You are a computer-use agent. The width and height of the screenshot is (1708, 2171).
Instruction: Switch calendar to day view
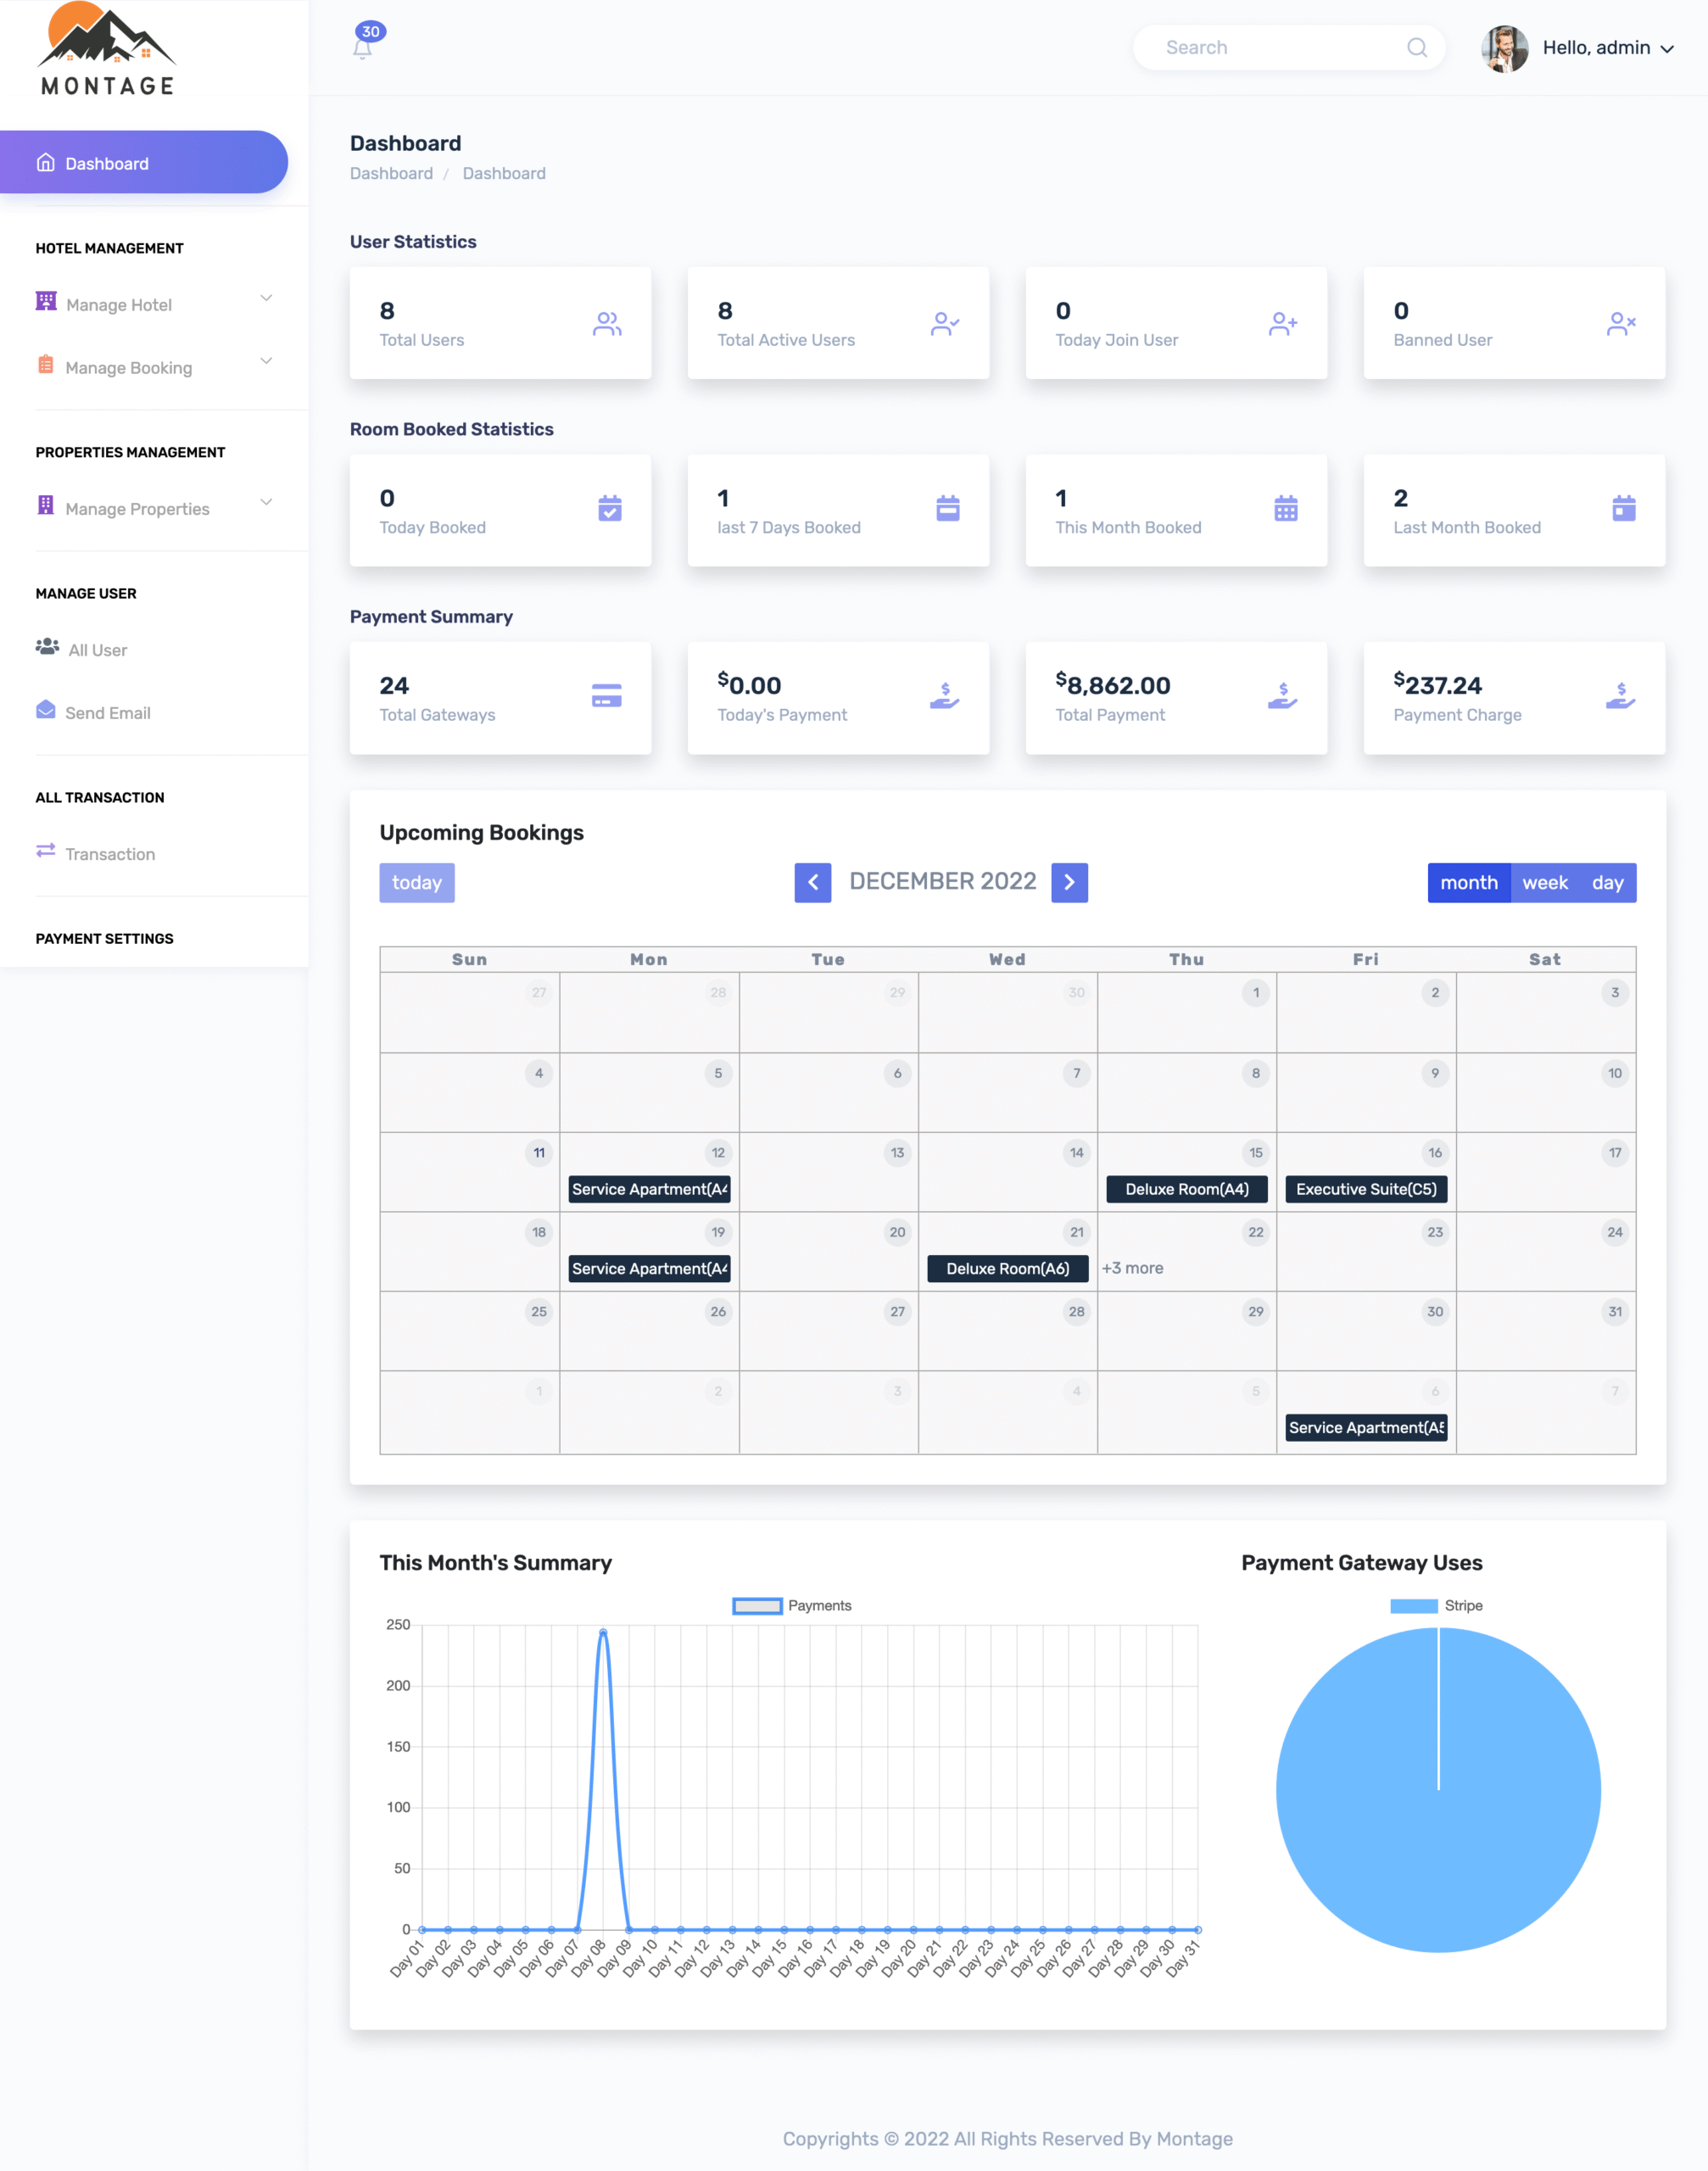tap(1607, 883)
